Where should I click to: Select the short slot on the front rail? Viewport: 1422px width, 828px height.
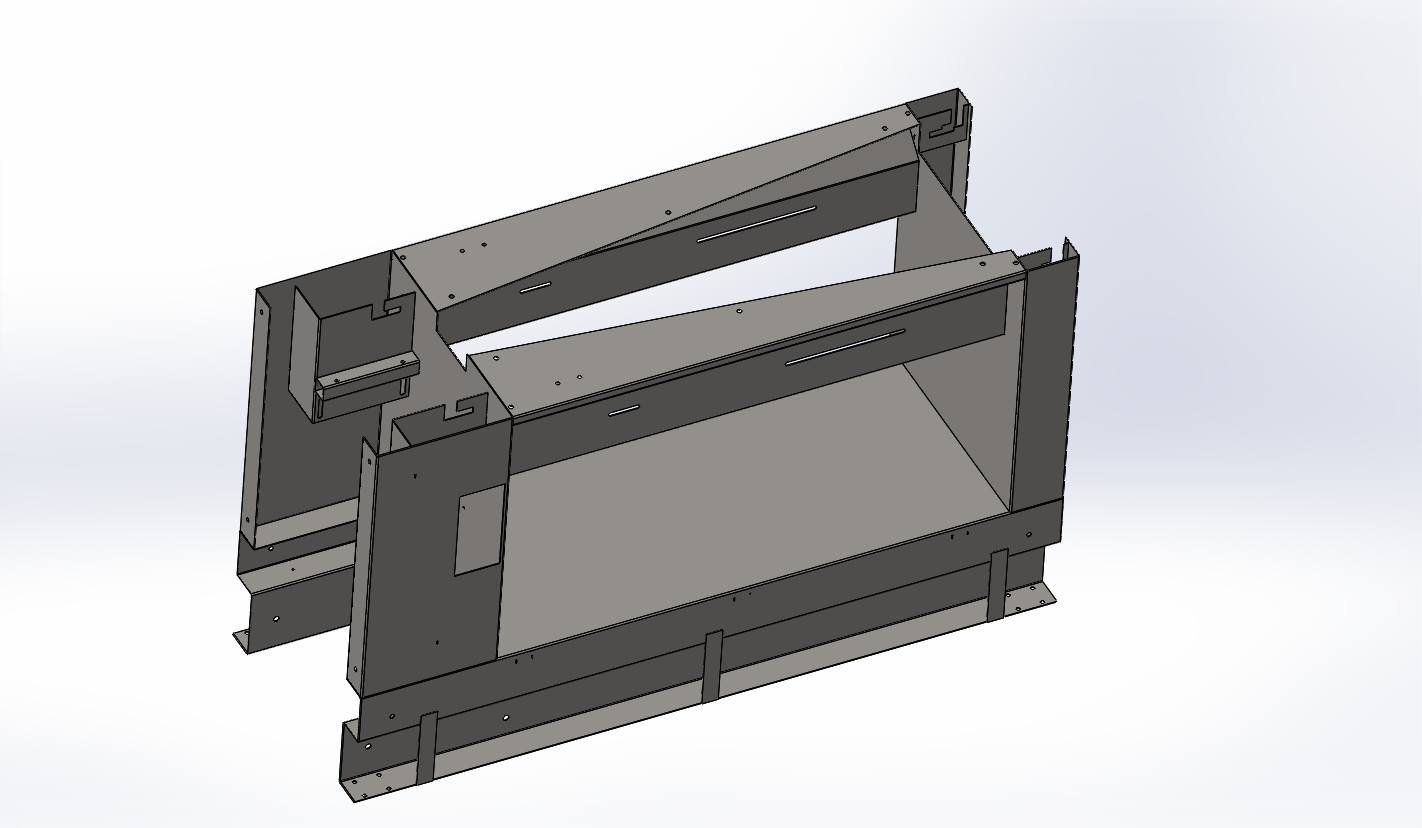pos(624,410)
